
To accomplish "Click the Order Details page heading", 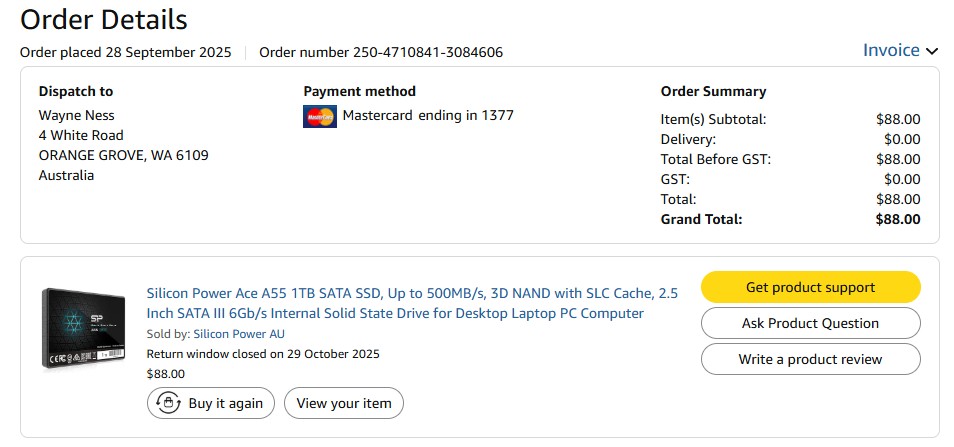I will (104, 19).
